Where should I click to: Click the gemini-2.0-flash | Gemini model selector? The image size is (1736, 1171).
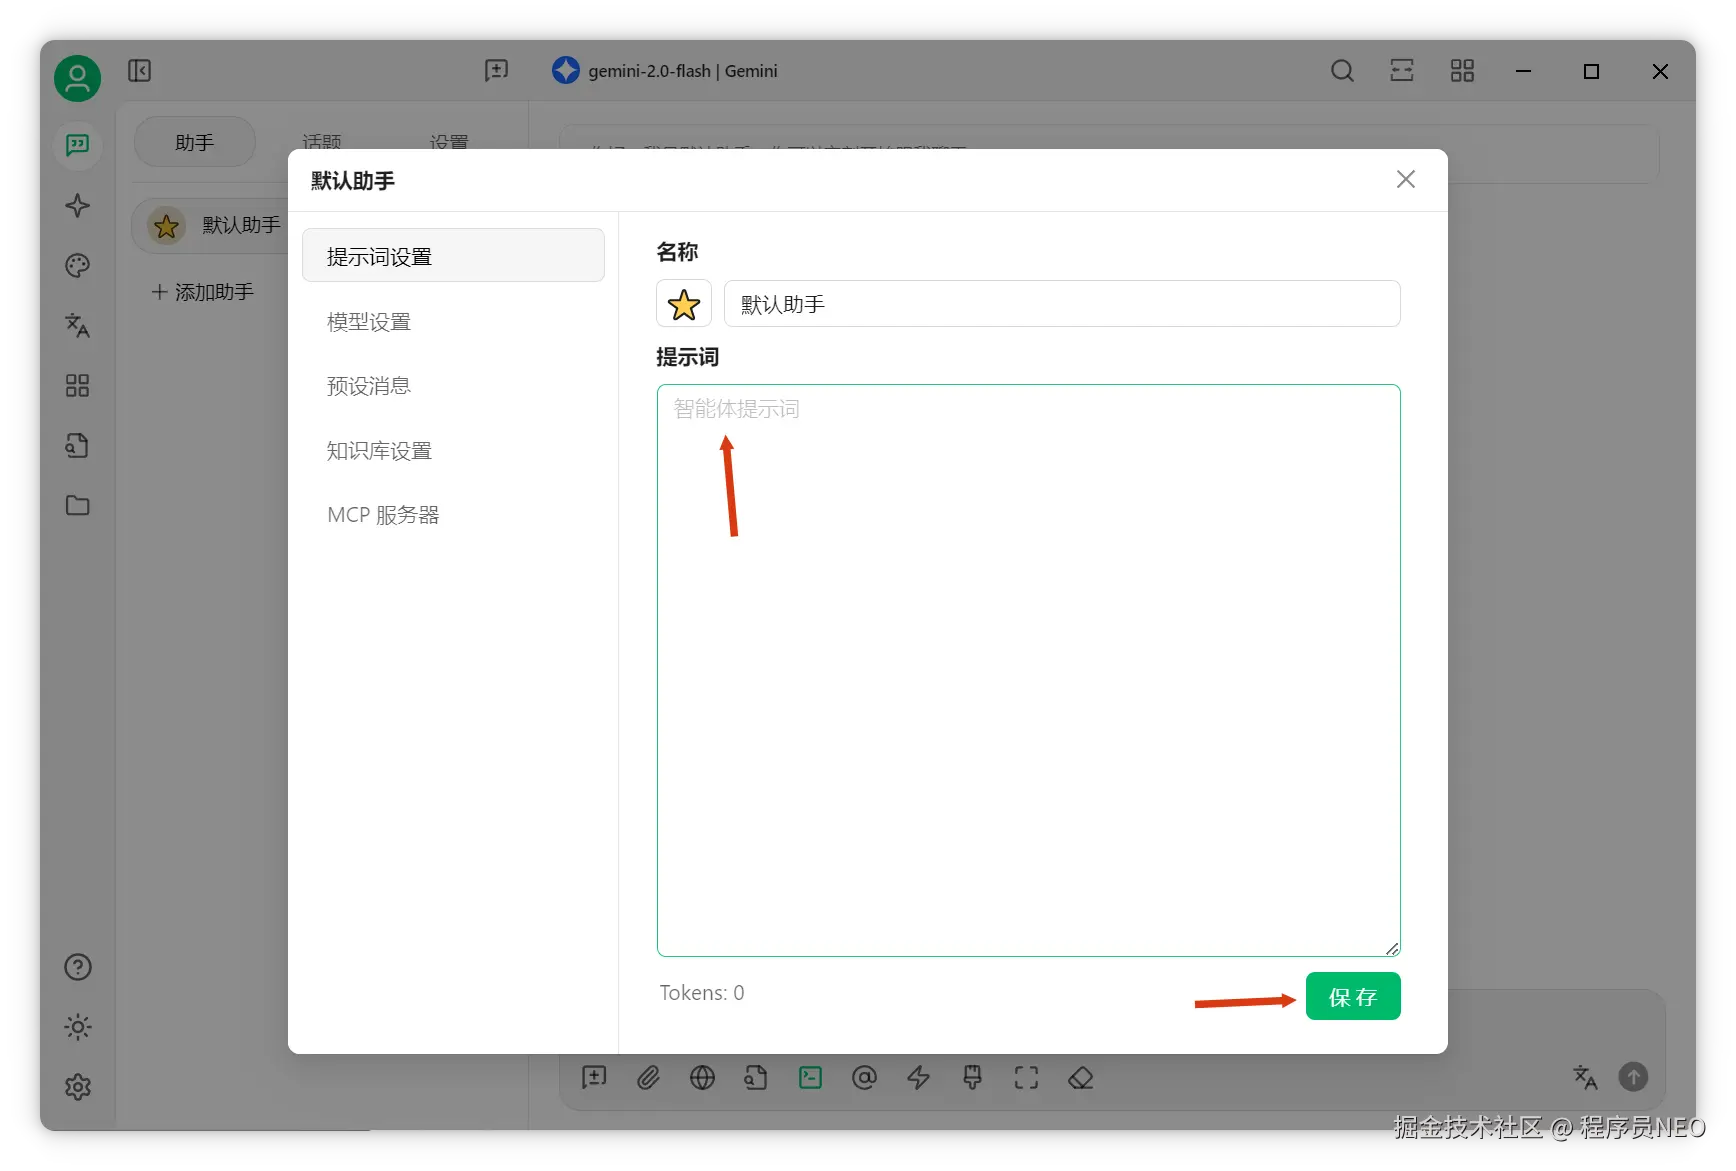click(x=665, y=71)
